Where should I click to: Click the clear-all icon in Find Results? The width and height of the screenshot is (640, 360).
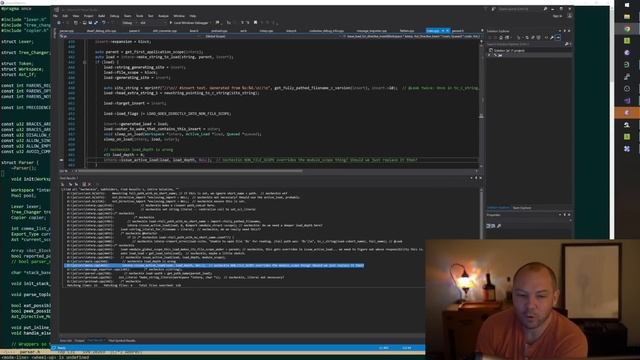coord(89,184)
